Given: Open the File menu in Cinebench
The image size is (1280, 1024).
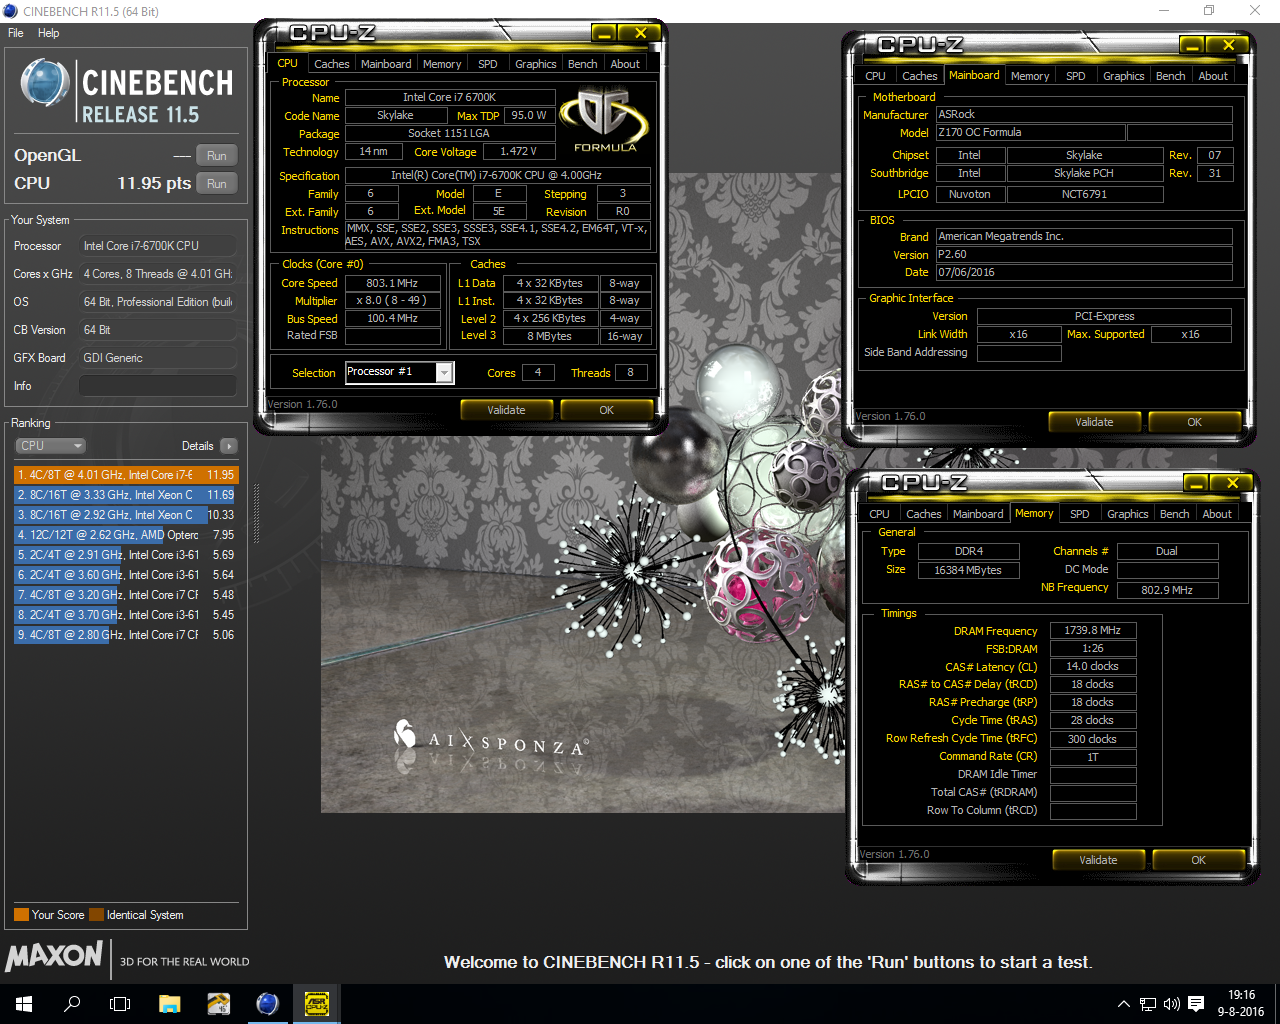Looking at the screenshot, I should click(x=16, y=33).
